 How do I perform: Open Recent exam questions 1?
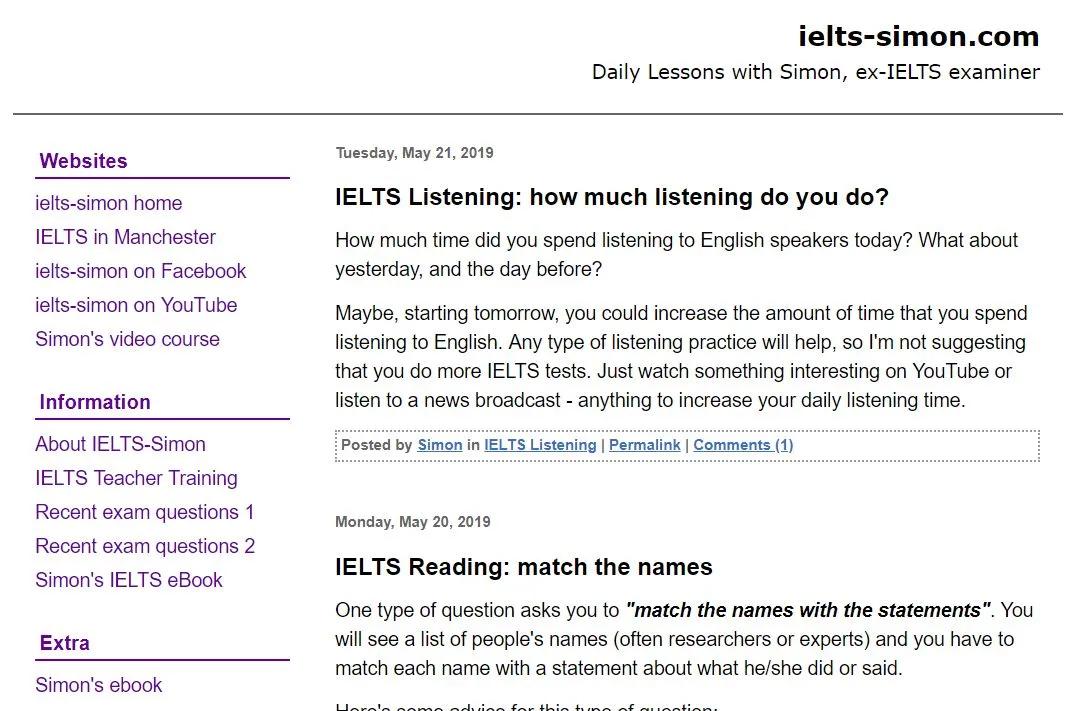click(145, 512)
